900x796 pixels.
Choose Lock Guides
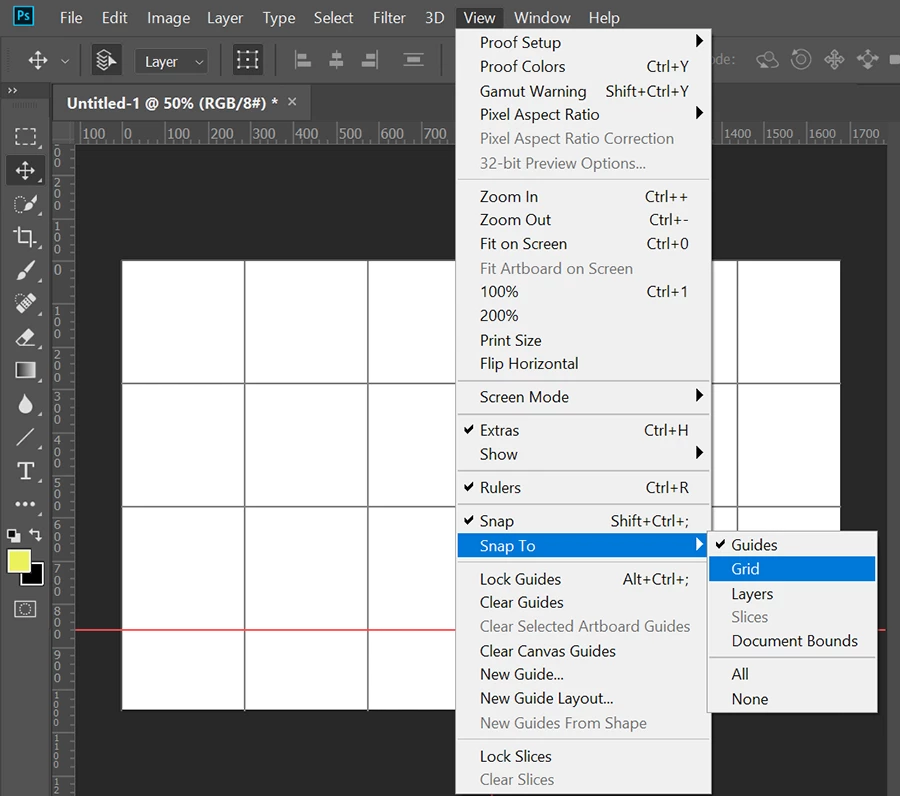(x=583, y=579)
